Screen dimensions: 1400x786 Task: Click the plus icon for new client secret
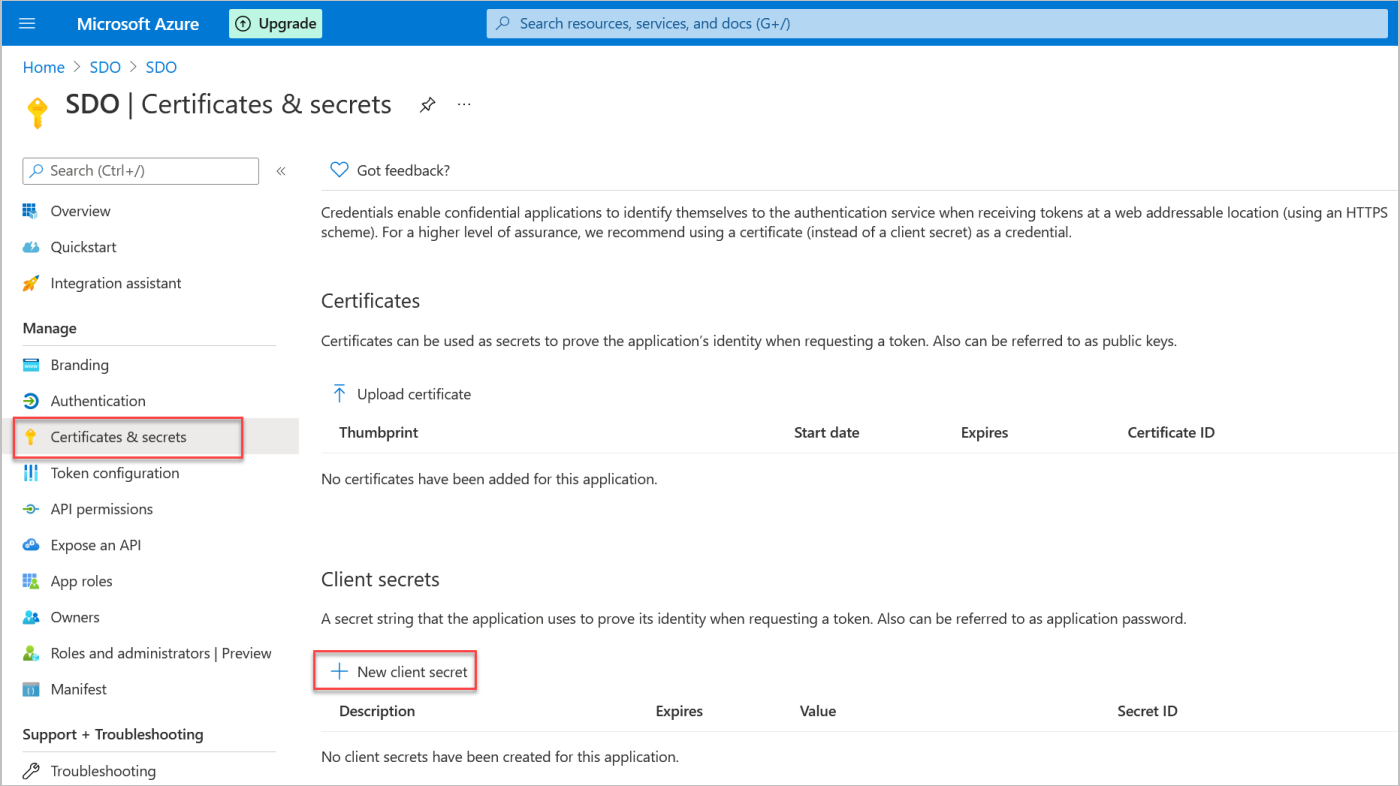coord(339,672)
